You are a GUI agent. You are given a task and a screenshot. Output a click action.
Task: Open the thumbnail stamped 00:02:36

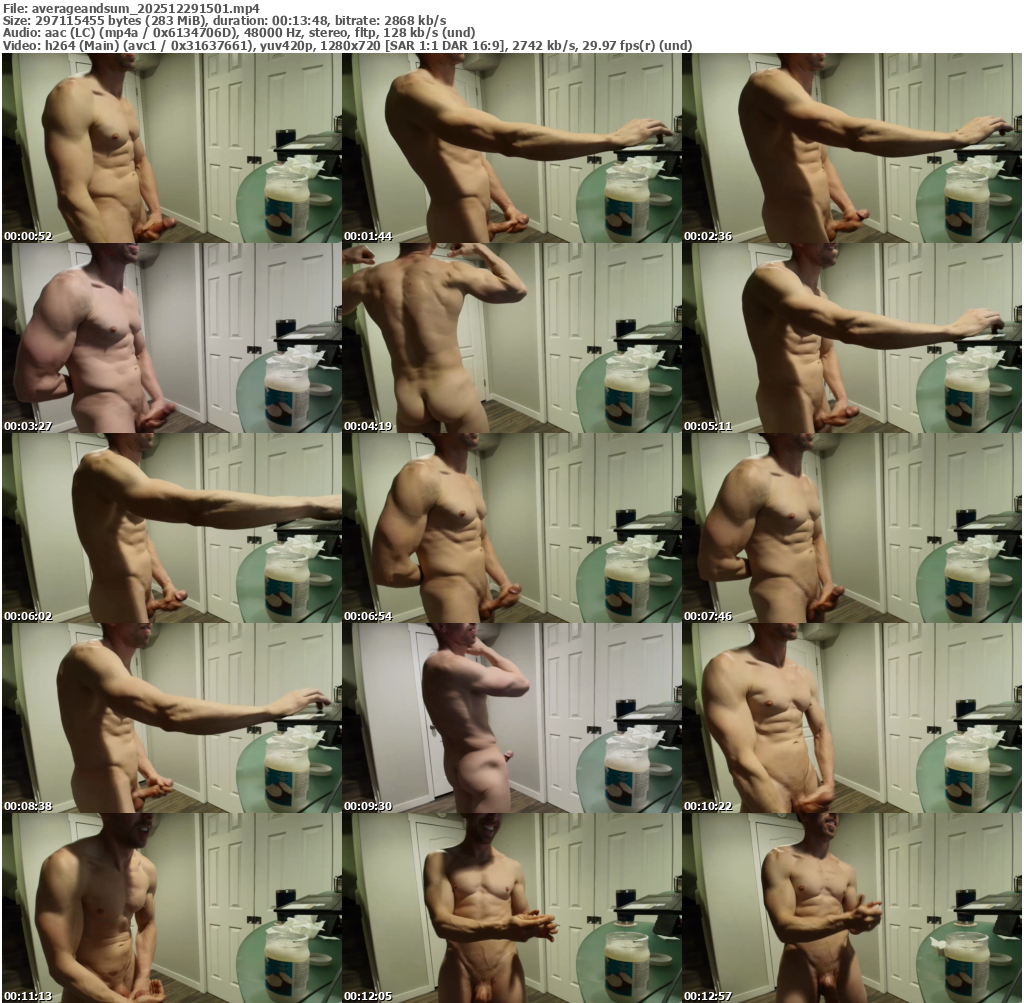pyautogui.click(x=851, y=148)
